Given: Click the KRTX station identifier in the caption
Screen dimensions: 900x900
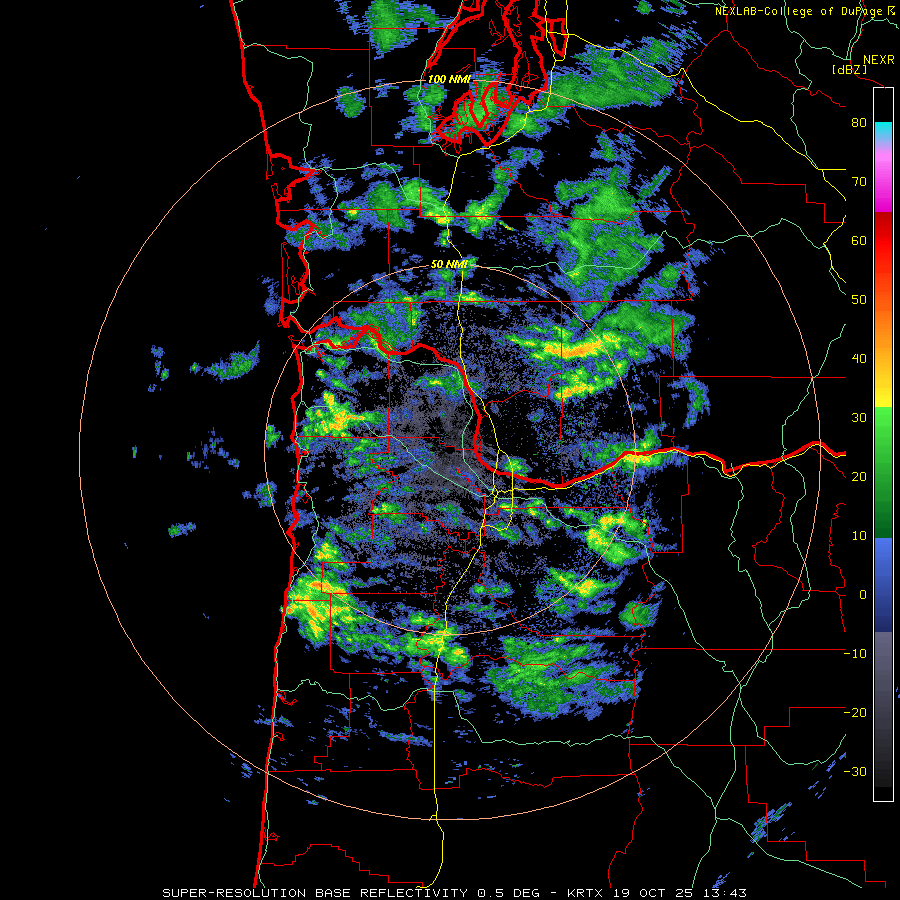Looking at the screenshot, I should (587, 893).
